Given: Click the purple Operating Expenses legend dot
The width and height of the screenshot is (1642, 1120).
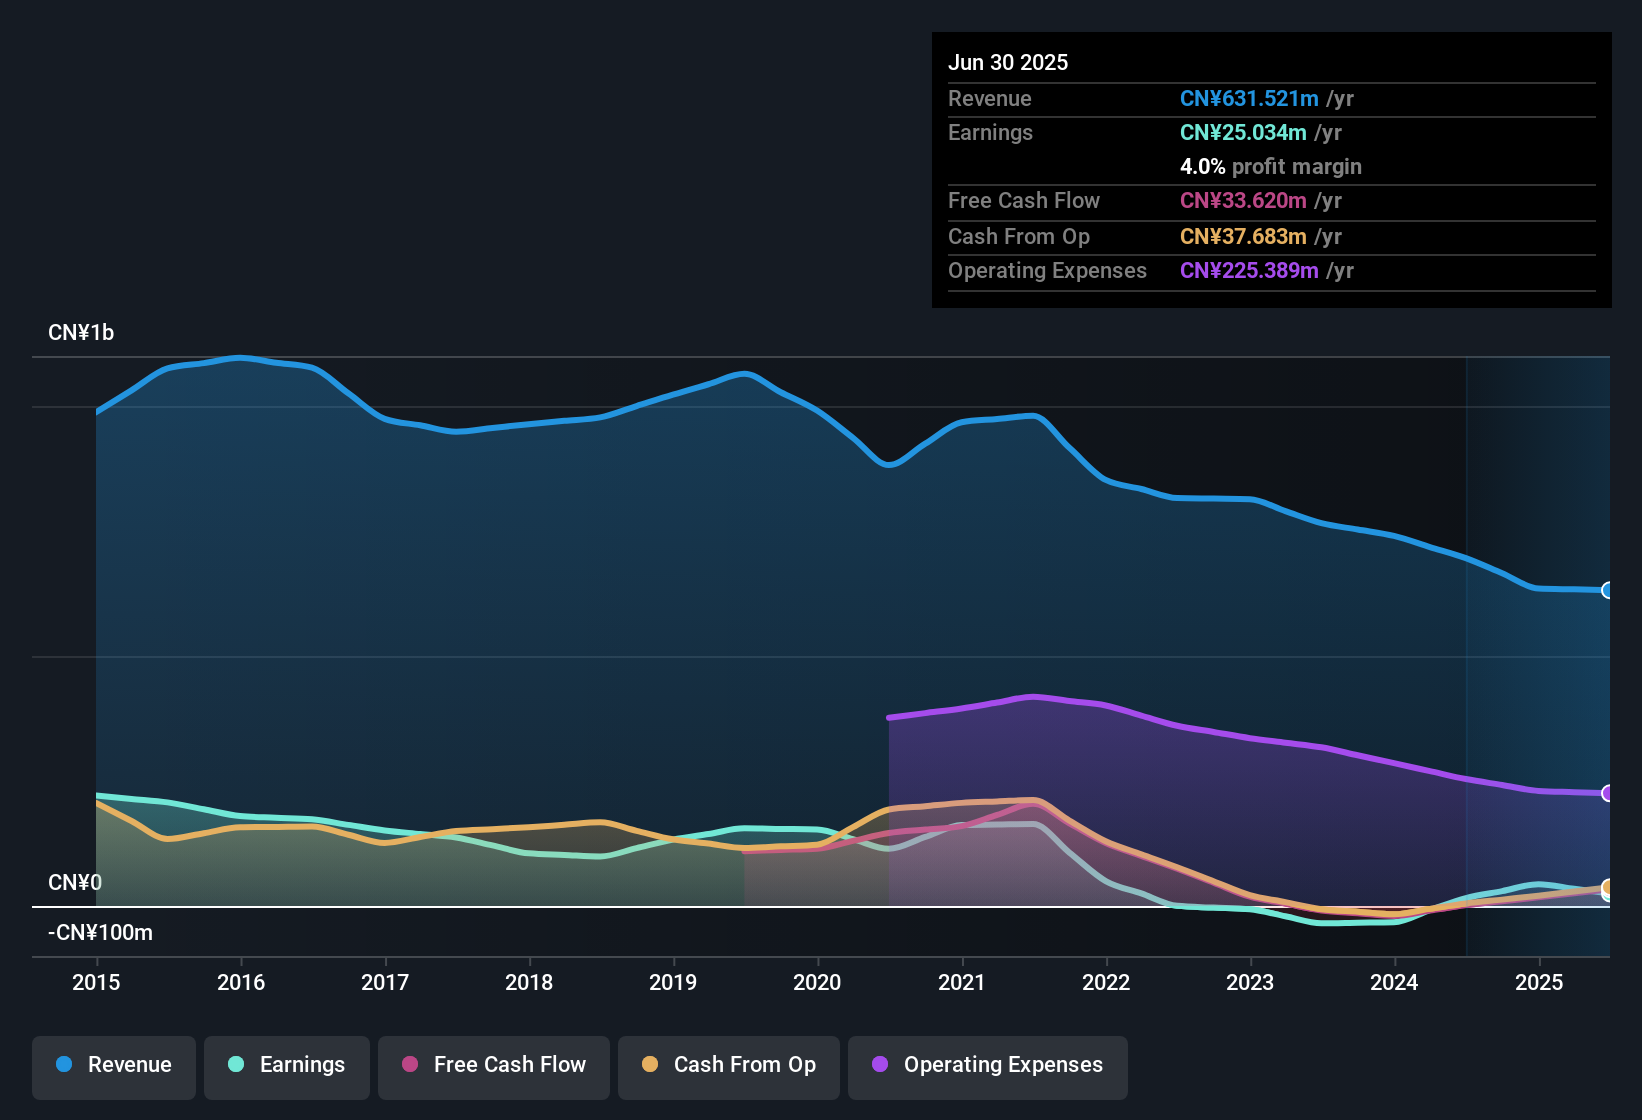Looking at the screenshot, I should pyautogui.click(x=880, y=1065).
